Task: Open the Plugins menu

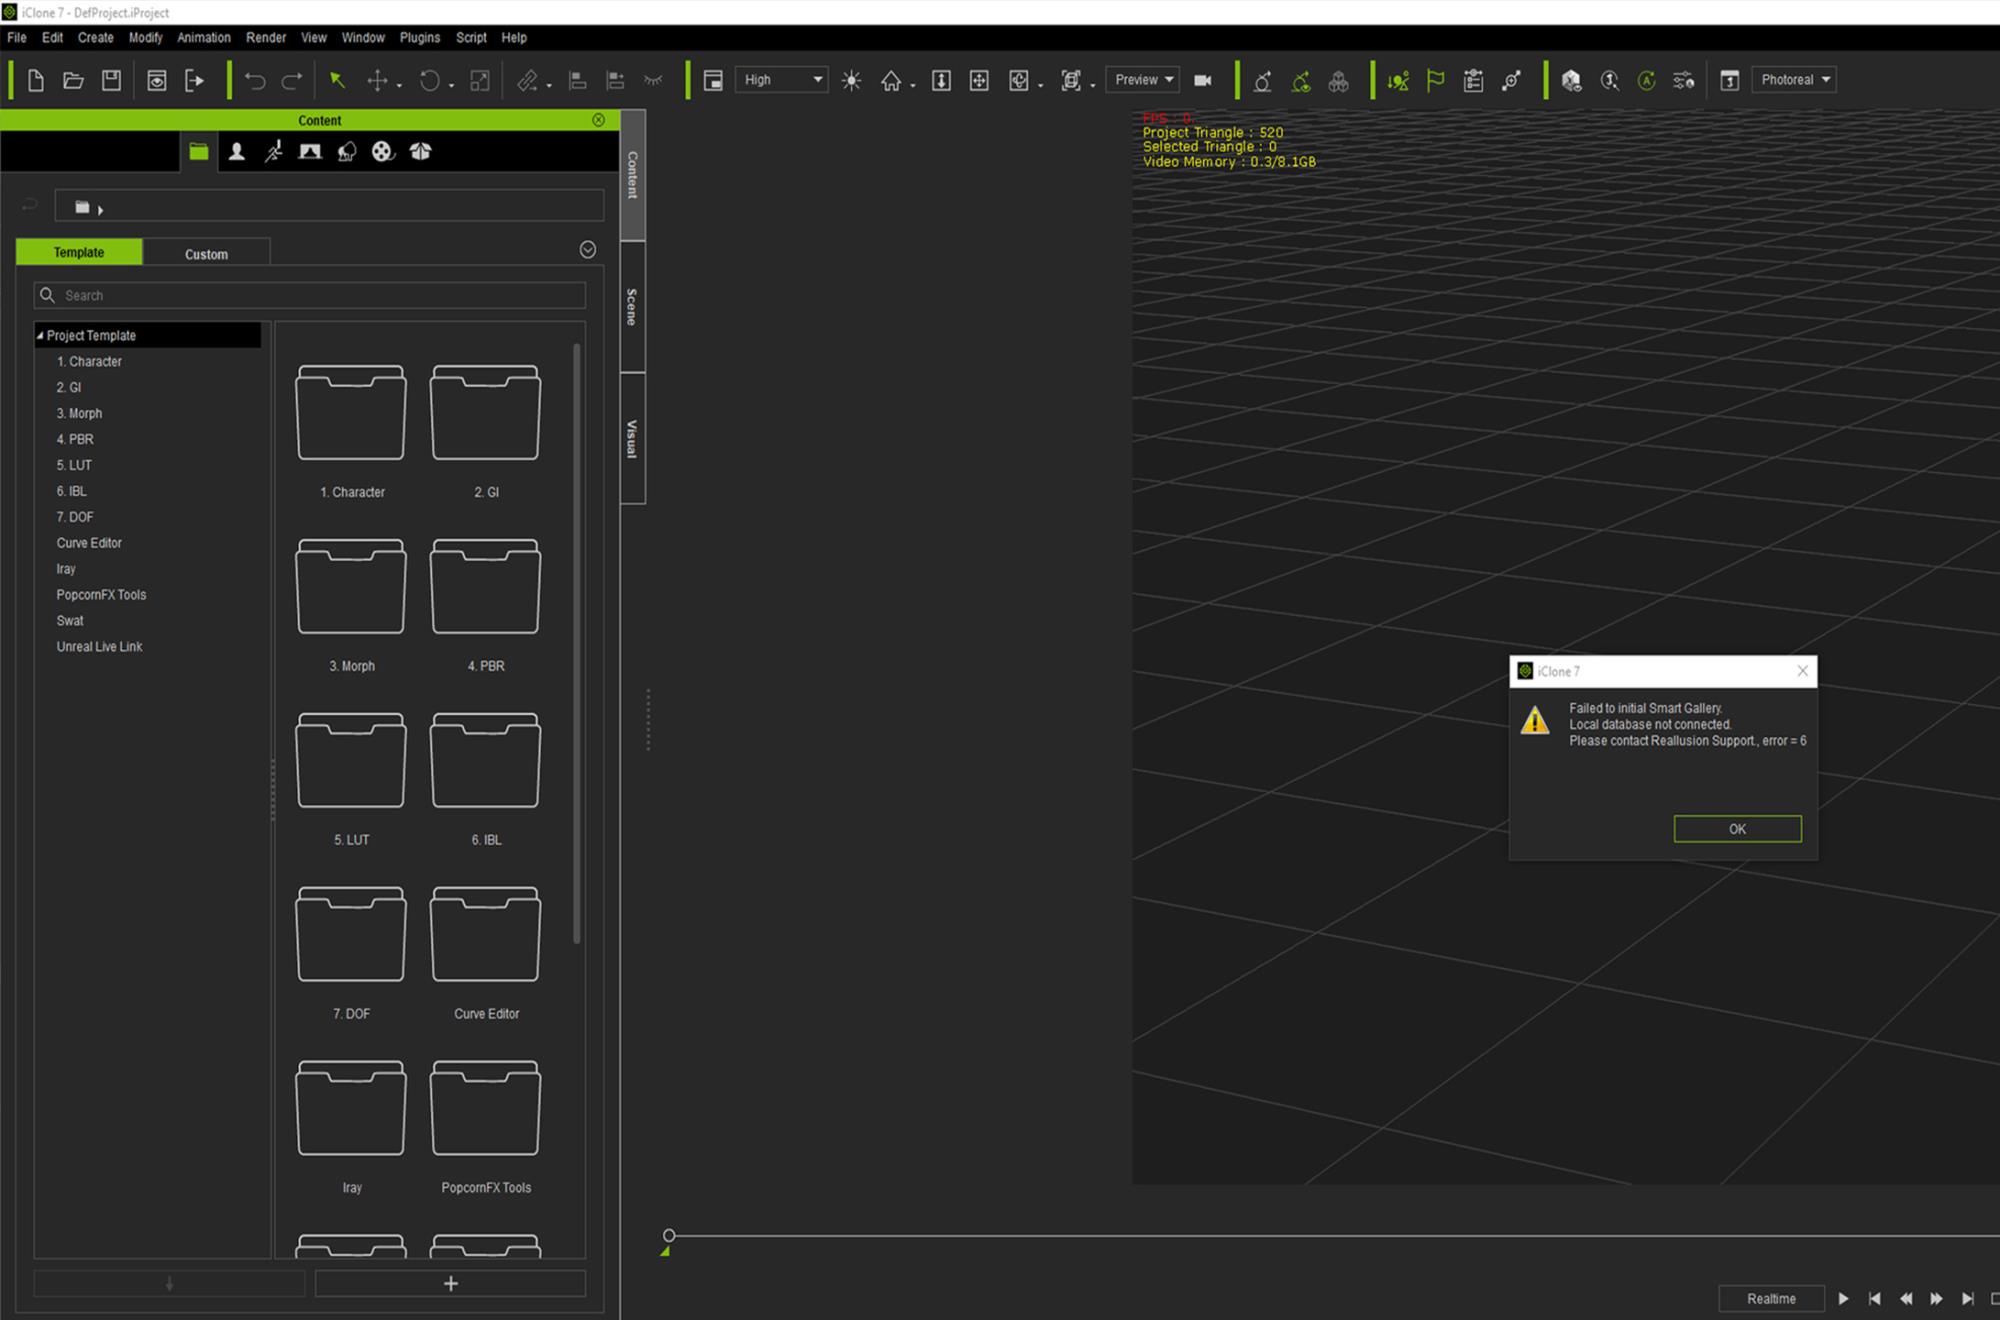Action: [420, 38]
